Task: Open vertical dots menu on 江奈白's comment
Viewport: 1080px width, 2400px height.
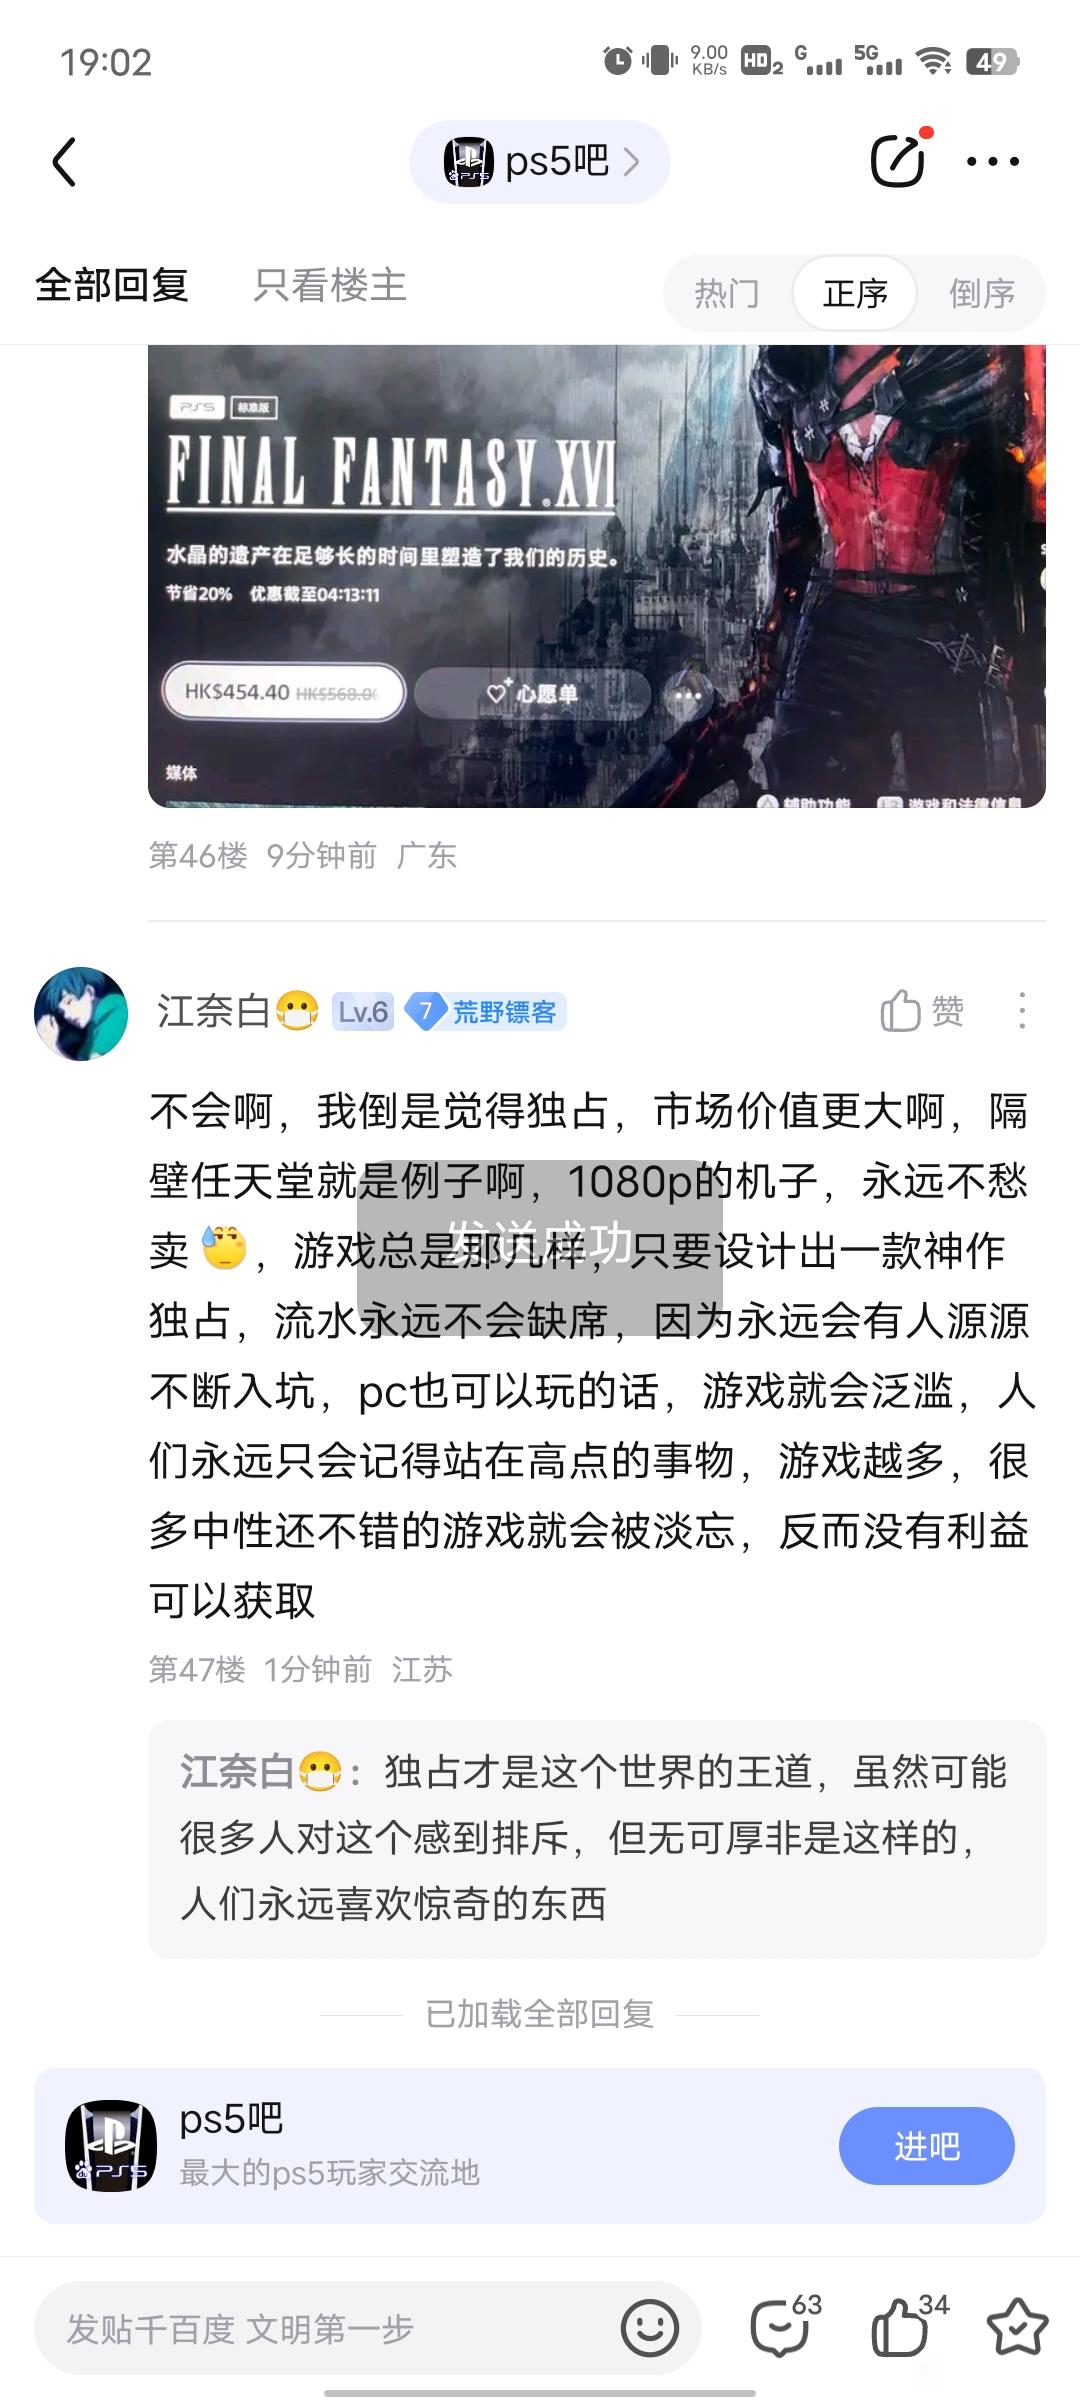Action: [x=1021, y=1011]
